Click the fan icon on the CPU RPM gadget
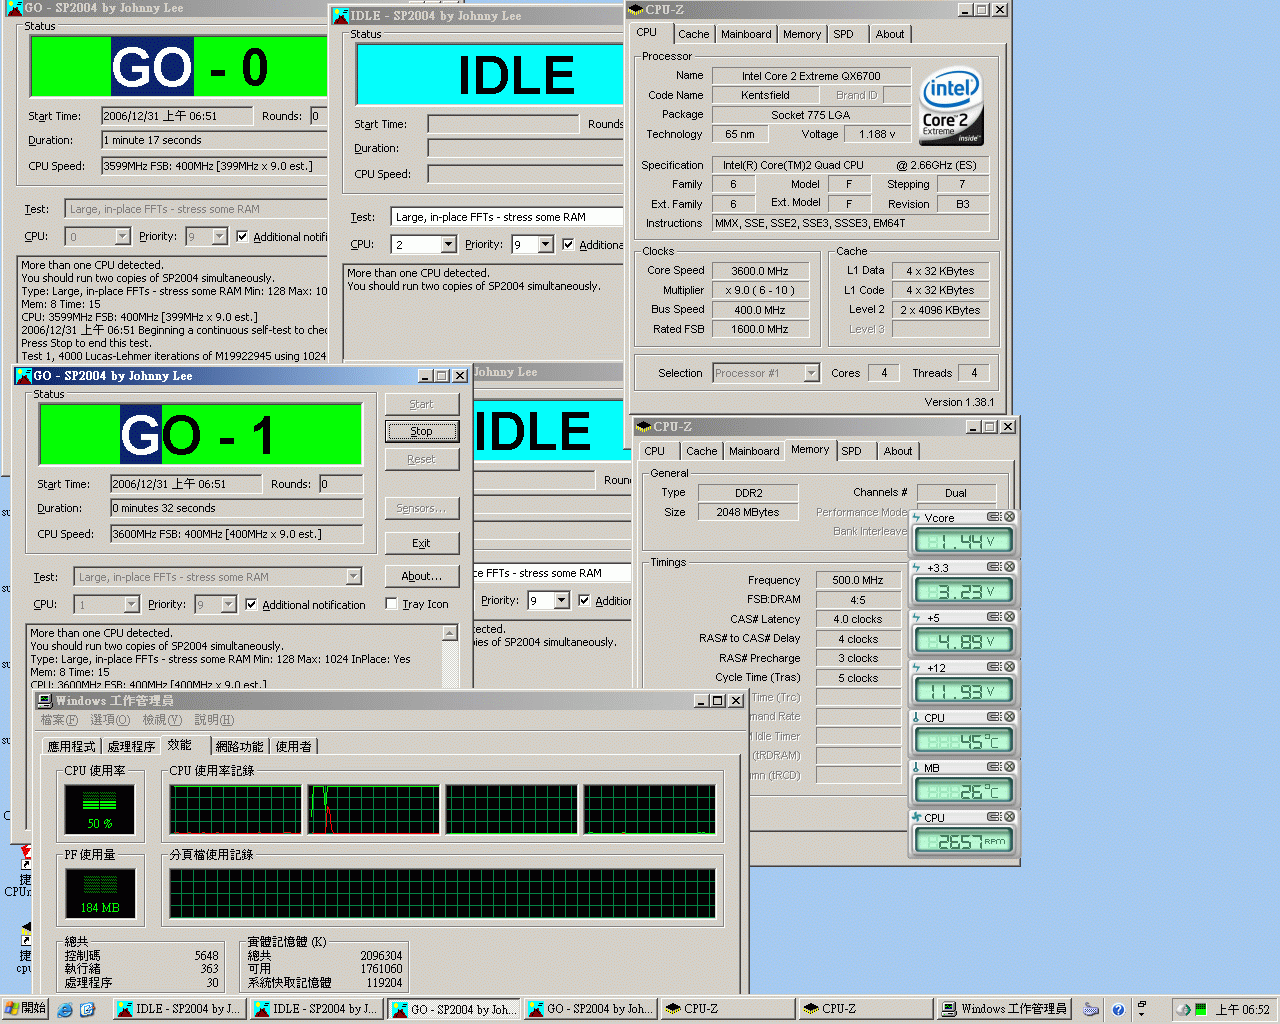 click(916, 817)
